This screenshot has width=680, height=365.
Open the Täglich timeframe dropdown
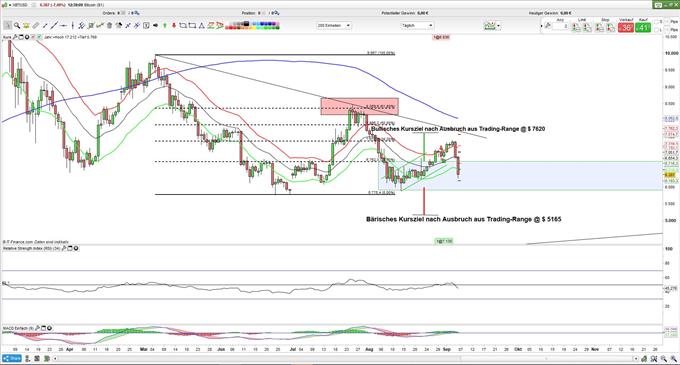[417, 26]
